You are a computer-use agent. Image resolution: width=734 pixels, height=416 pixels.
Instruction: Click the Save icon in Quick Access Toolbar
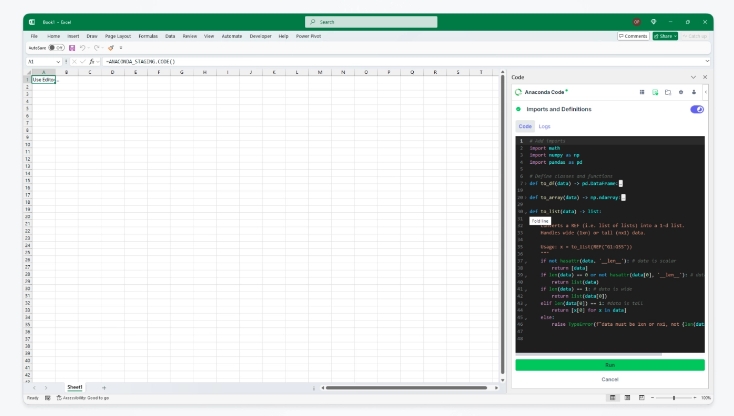pos(72,47)
